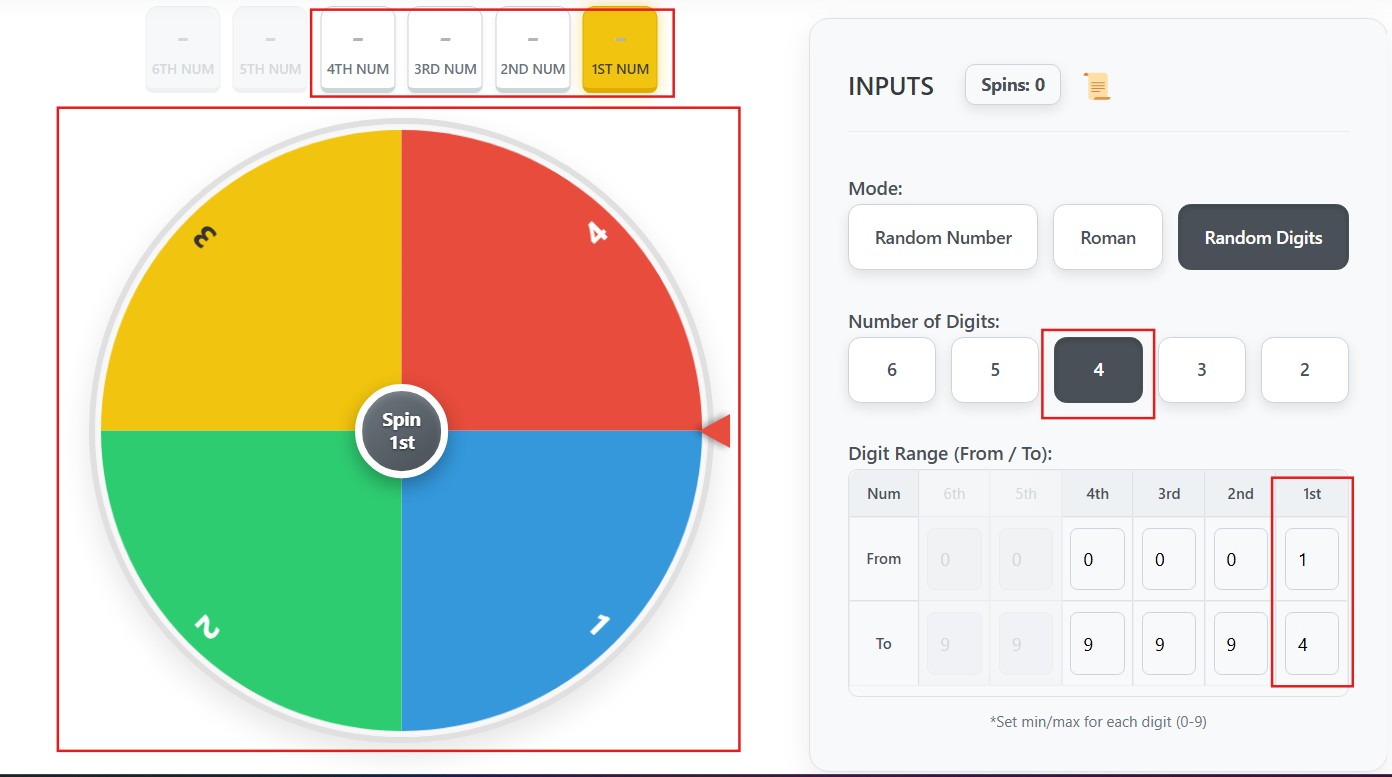Choose 6 for Number of Digits
The width and height of the screenshot is (1392, 777).
click(891, 369)
